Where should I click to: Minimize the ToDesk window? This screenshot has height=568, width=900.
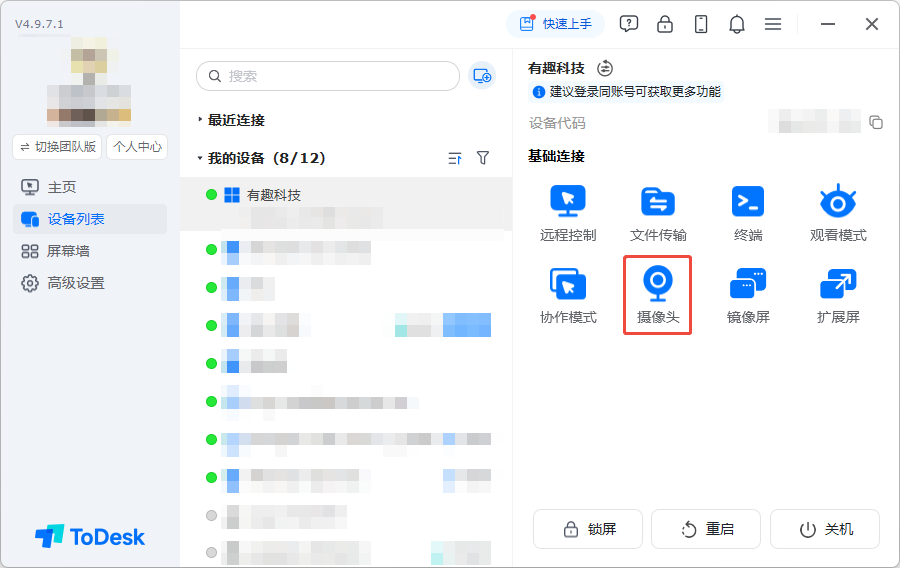pyautogui.click(x=828, y=24)
